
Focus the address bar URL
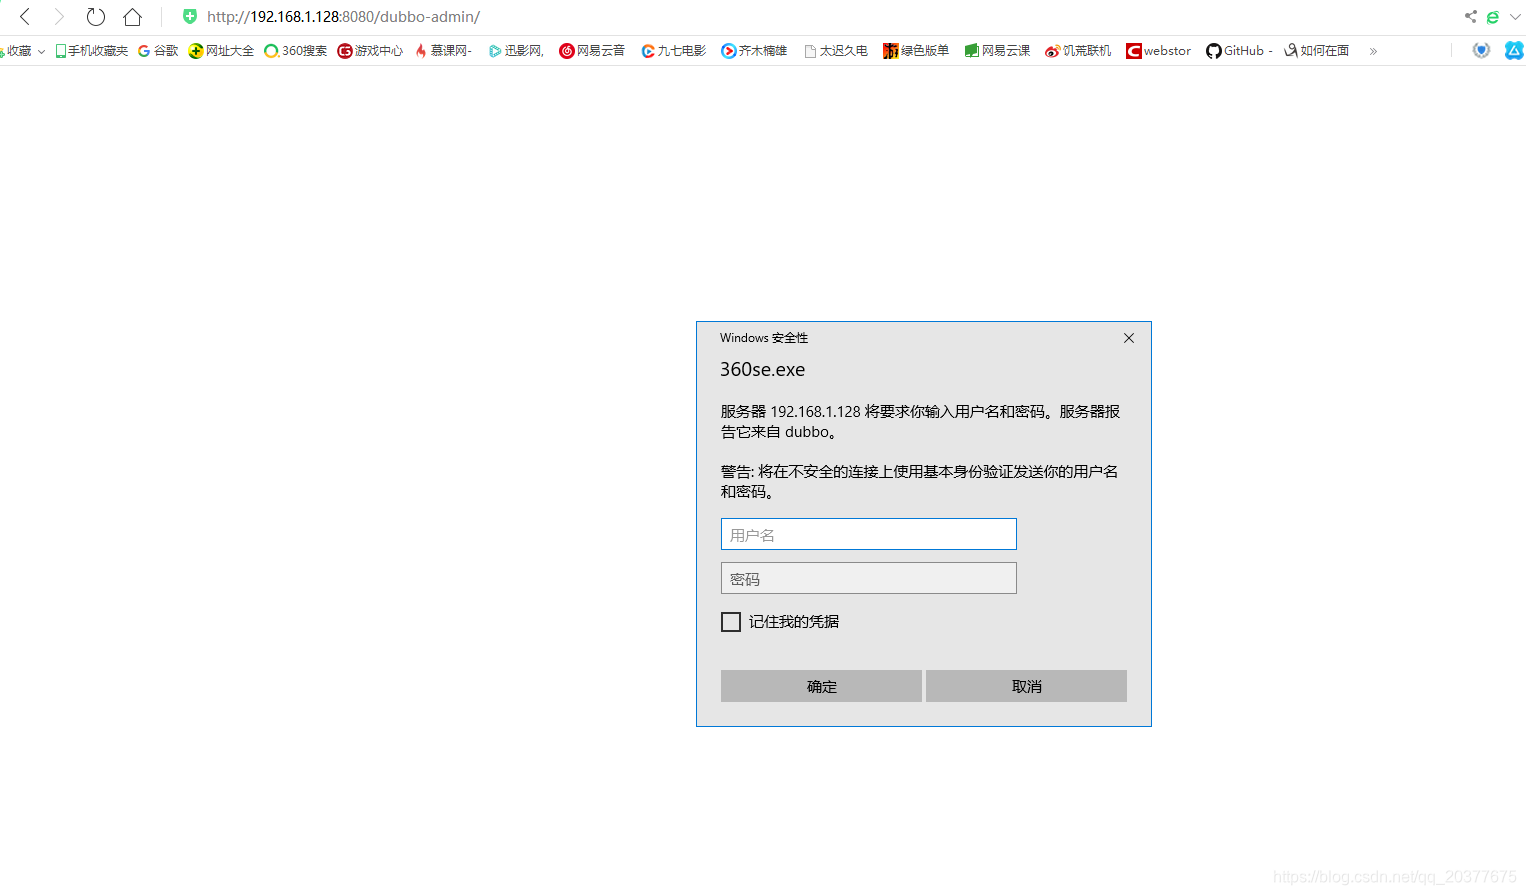(343, 17)
